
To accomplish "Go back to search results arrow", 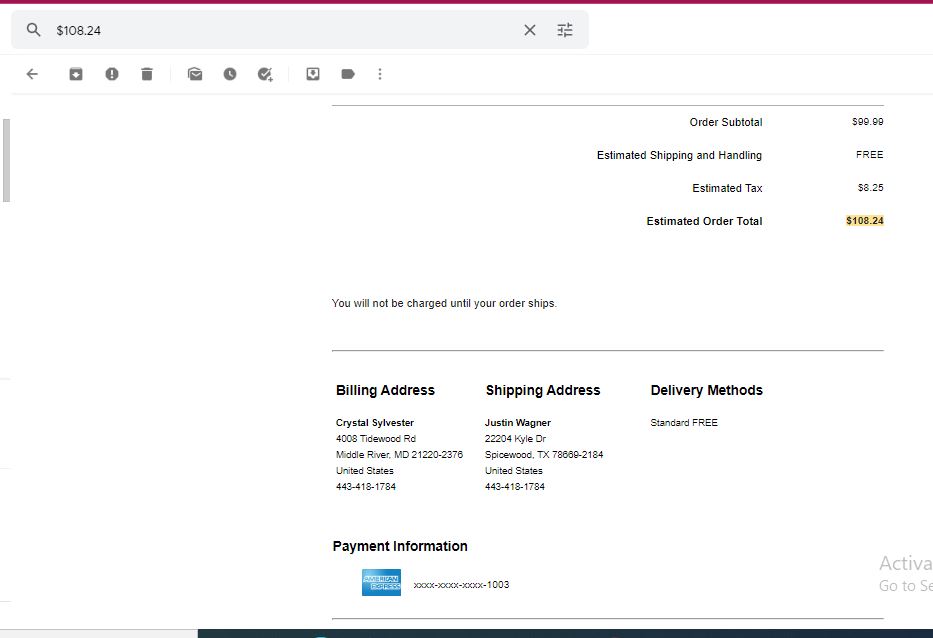I will coord(32,74).
